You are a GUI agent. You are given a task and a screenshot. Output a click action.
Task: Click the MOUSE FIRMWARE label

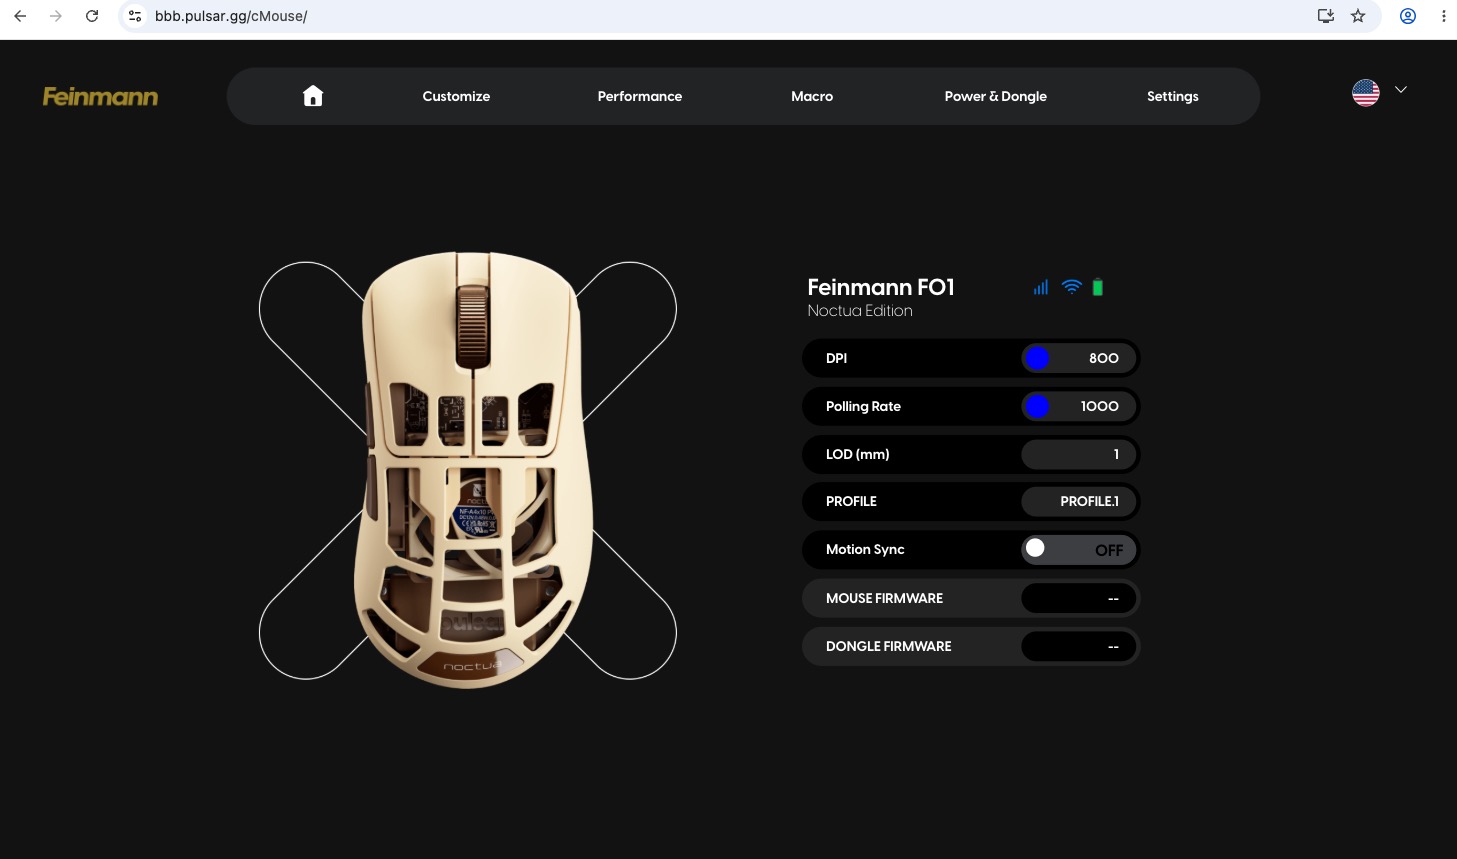885,598
